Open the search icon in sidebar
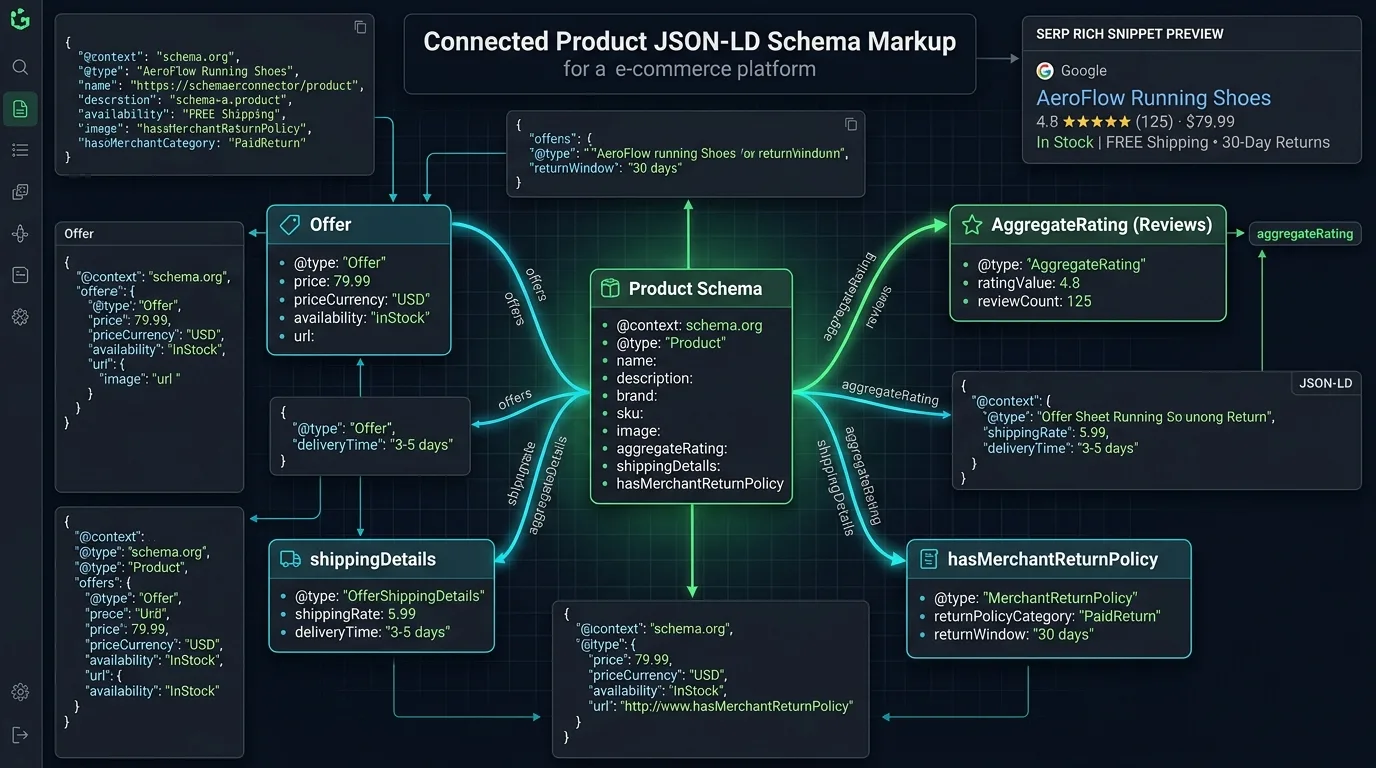Image resolution: width=1376 pixels, height=768 pixels. pyautogui.click(x=20, y=67)
